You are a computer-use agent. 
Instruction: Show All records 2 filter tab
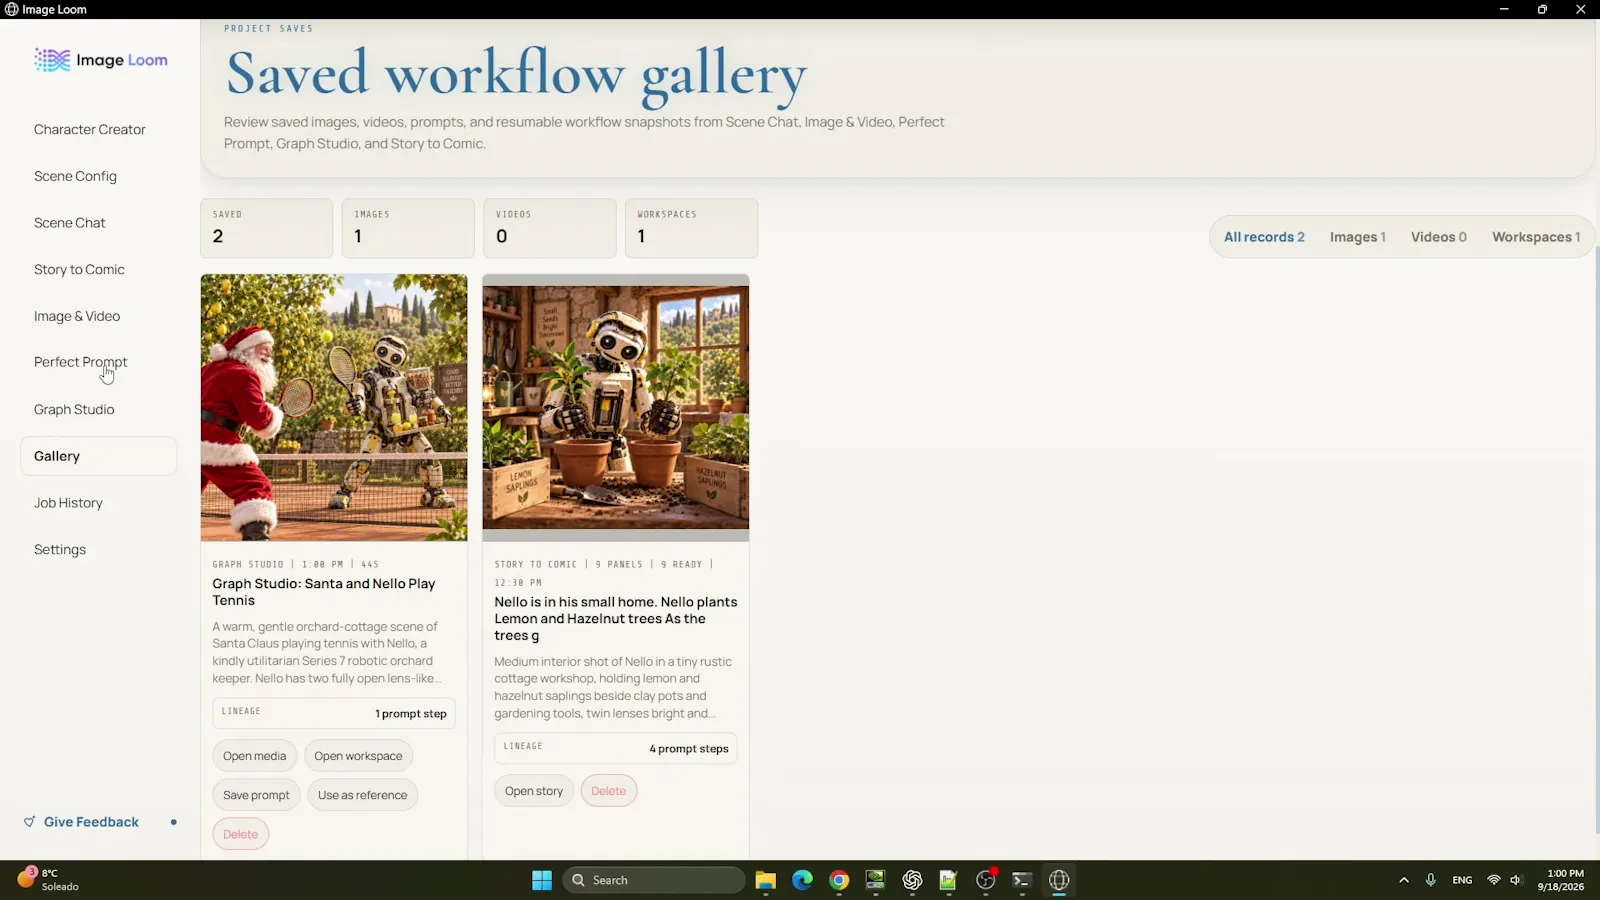(1264, 237)
